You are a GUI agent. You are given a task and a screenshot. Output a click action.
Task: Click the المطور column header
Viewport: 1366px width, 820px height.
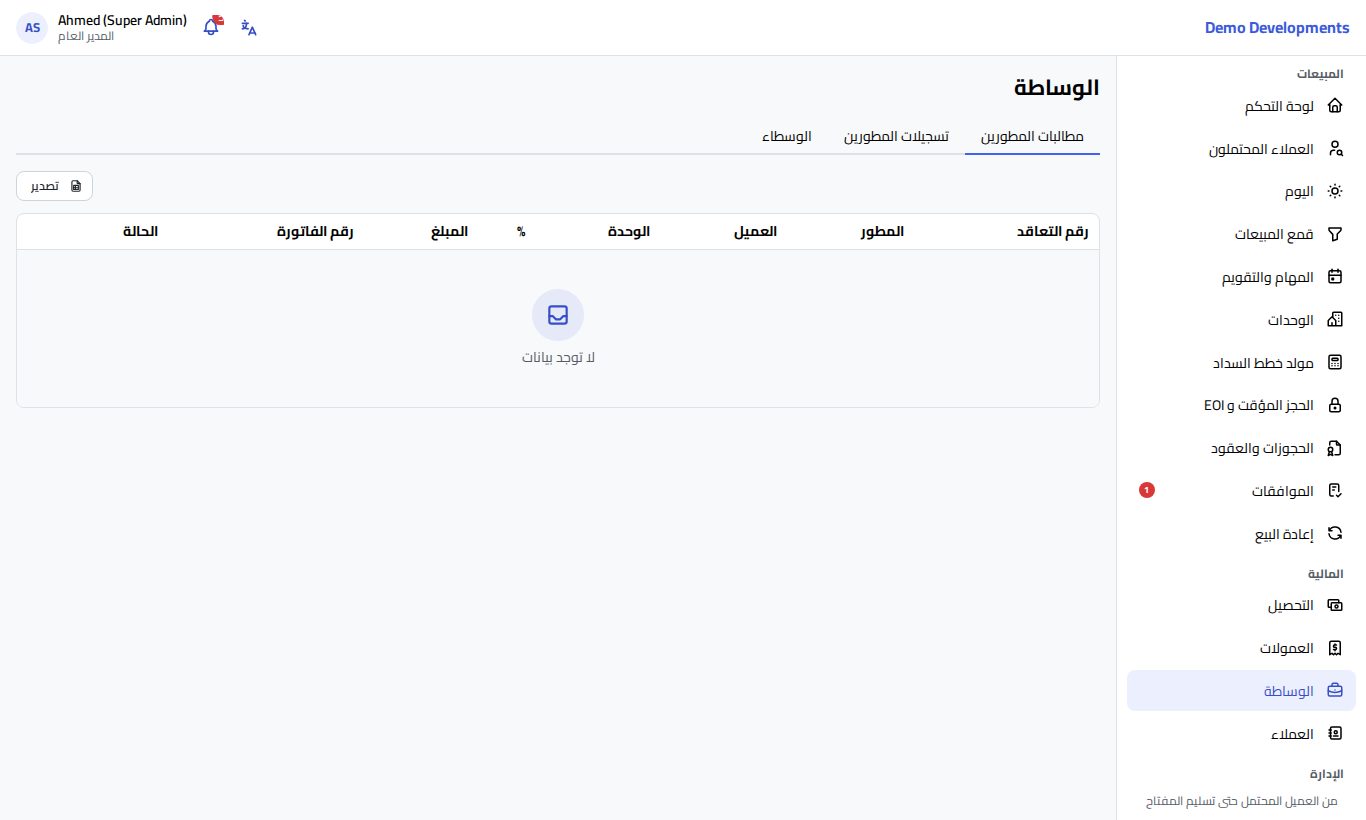(x=882, y=232)
